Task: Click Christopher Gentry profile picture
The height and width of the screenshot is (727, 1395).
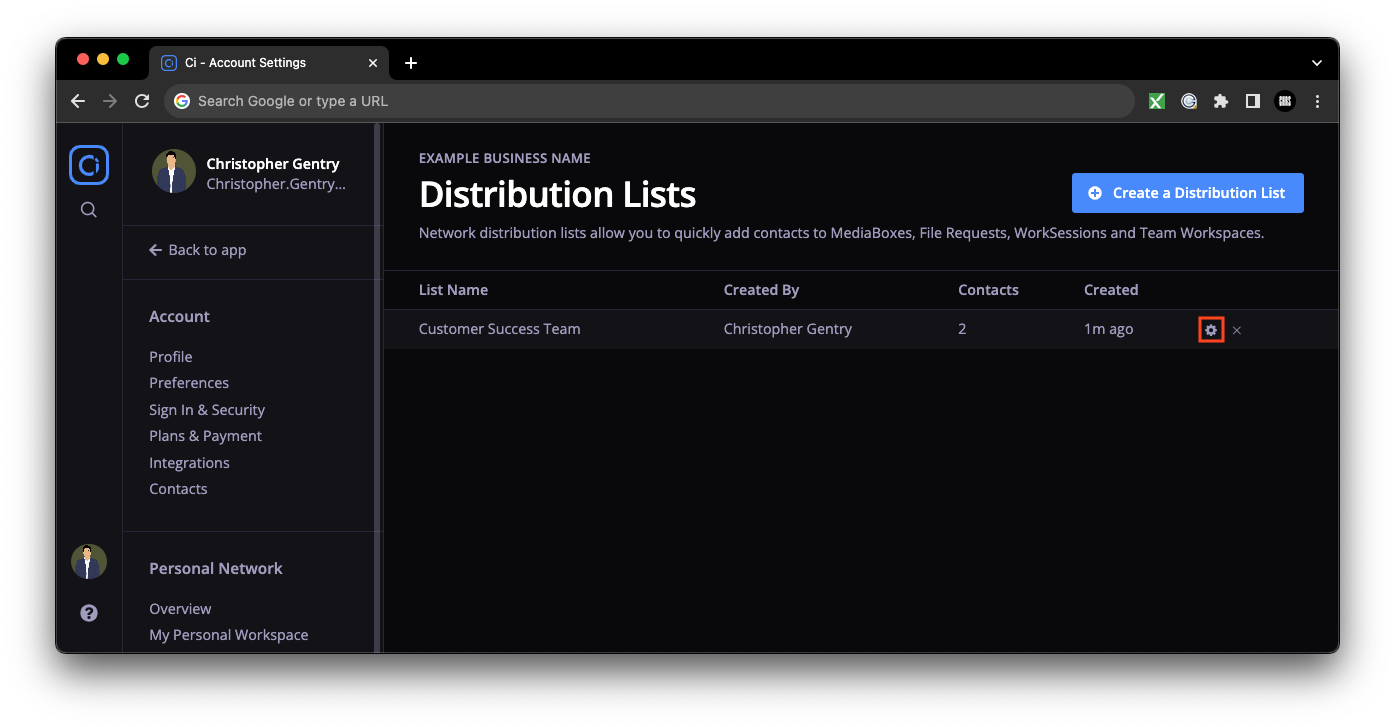Action: point(174,172)
